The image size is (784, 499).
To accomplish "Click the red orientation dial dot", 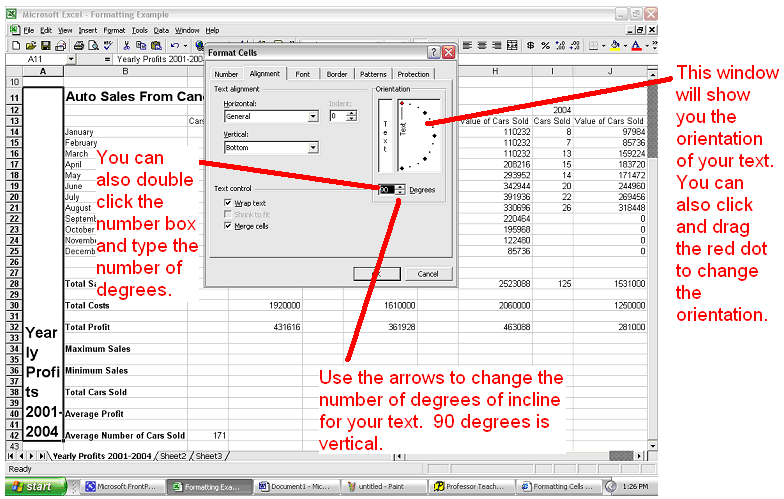I will (402, 104).
